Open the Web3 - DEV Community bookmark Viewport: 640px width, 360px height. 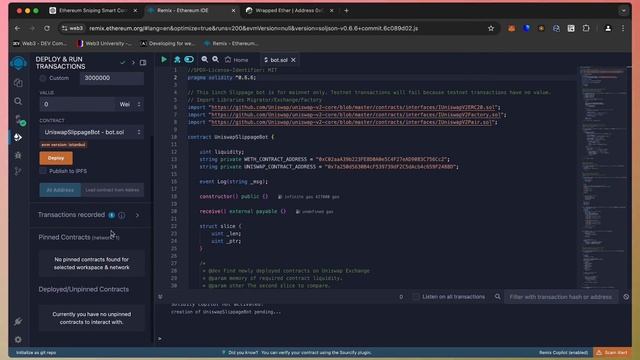40,43
